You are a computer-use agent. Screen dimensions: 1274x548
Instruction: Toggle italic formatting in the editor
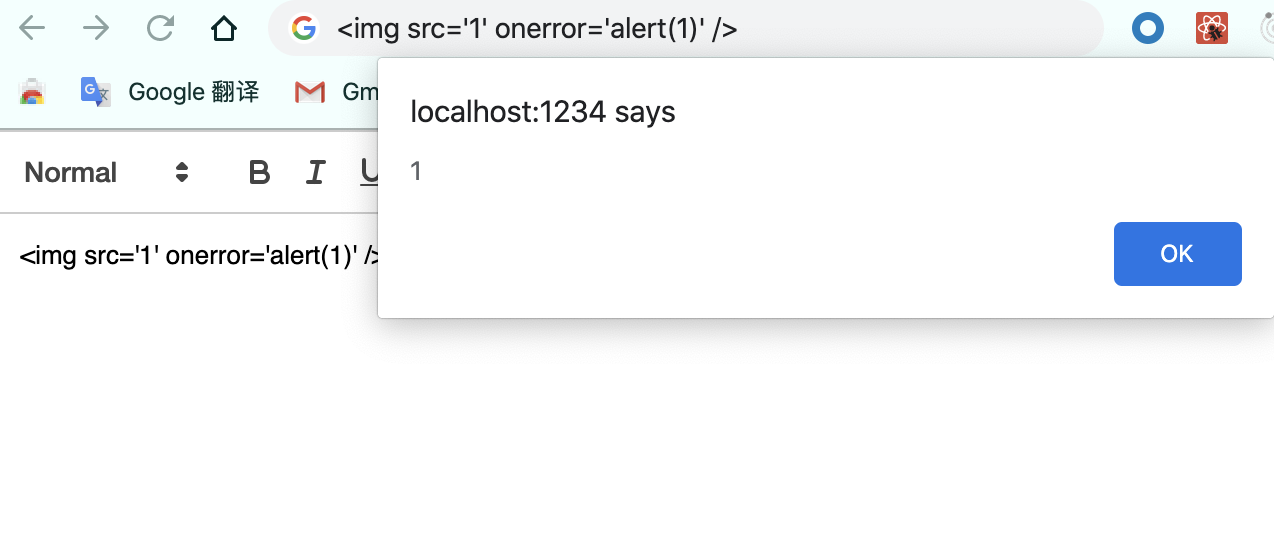315,173
